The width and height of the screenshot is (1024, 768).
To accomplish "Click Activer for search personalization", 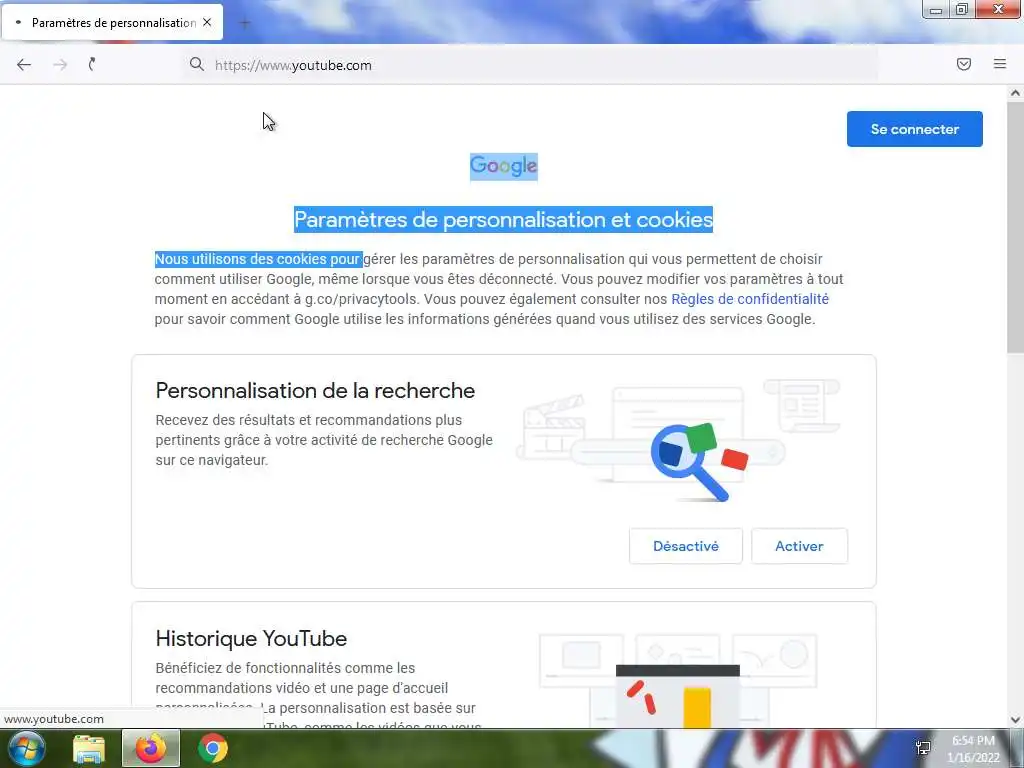I will coord(799,546).
